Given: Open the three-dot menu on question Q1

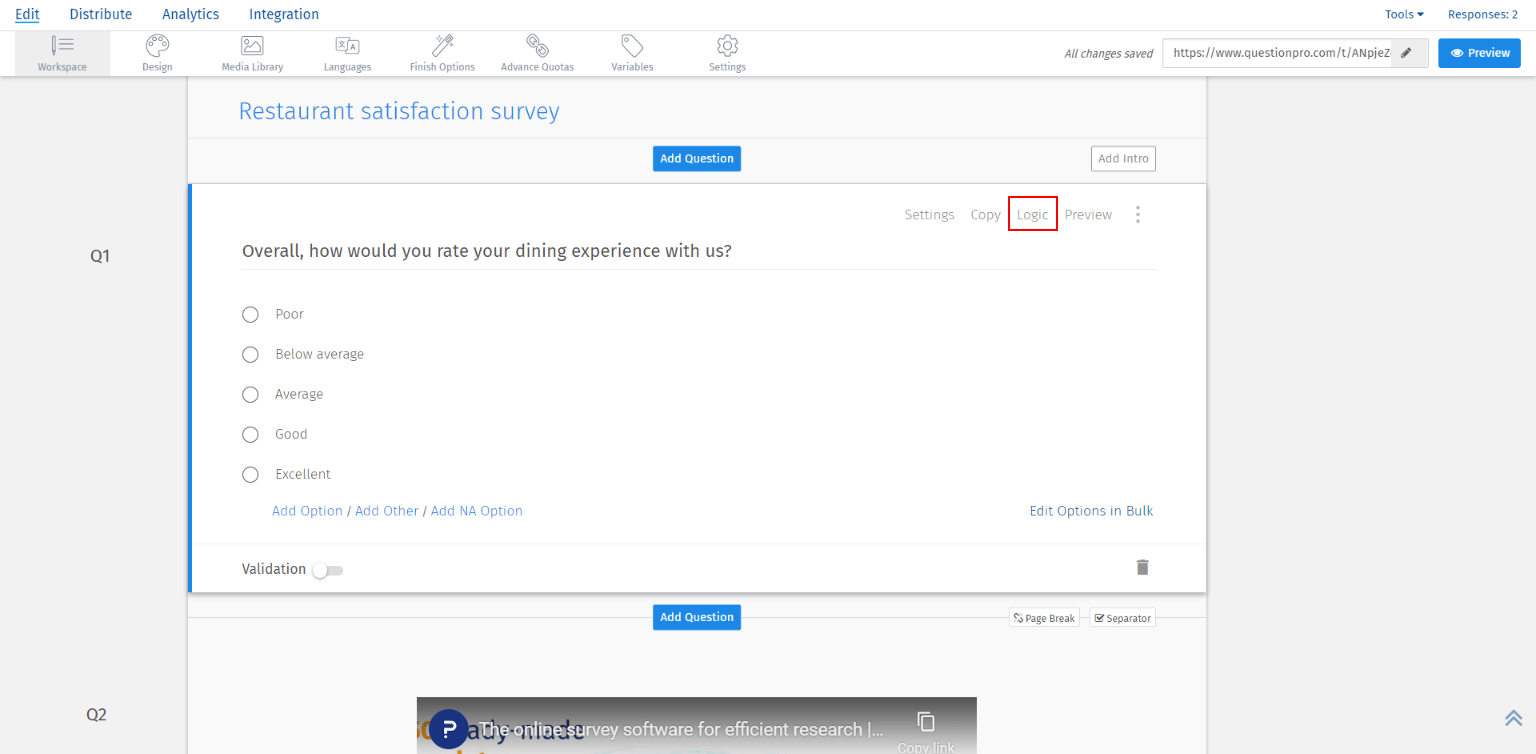Looking at the screenshot, I should point(1138,214).
